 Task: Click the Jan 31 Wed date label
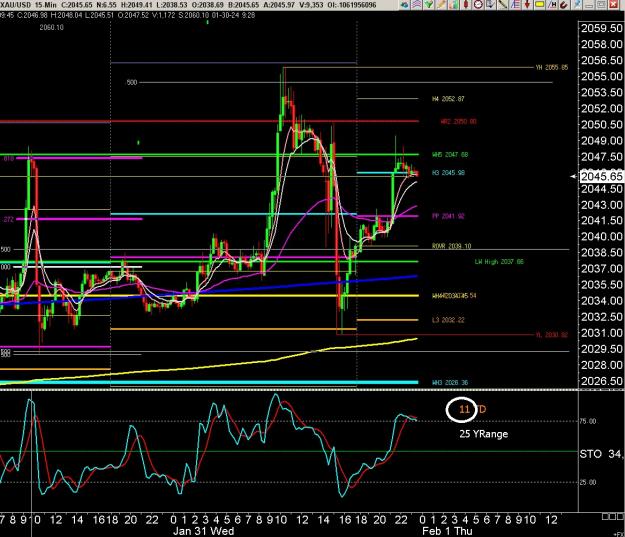coord(203,531)
